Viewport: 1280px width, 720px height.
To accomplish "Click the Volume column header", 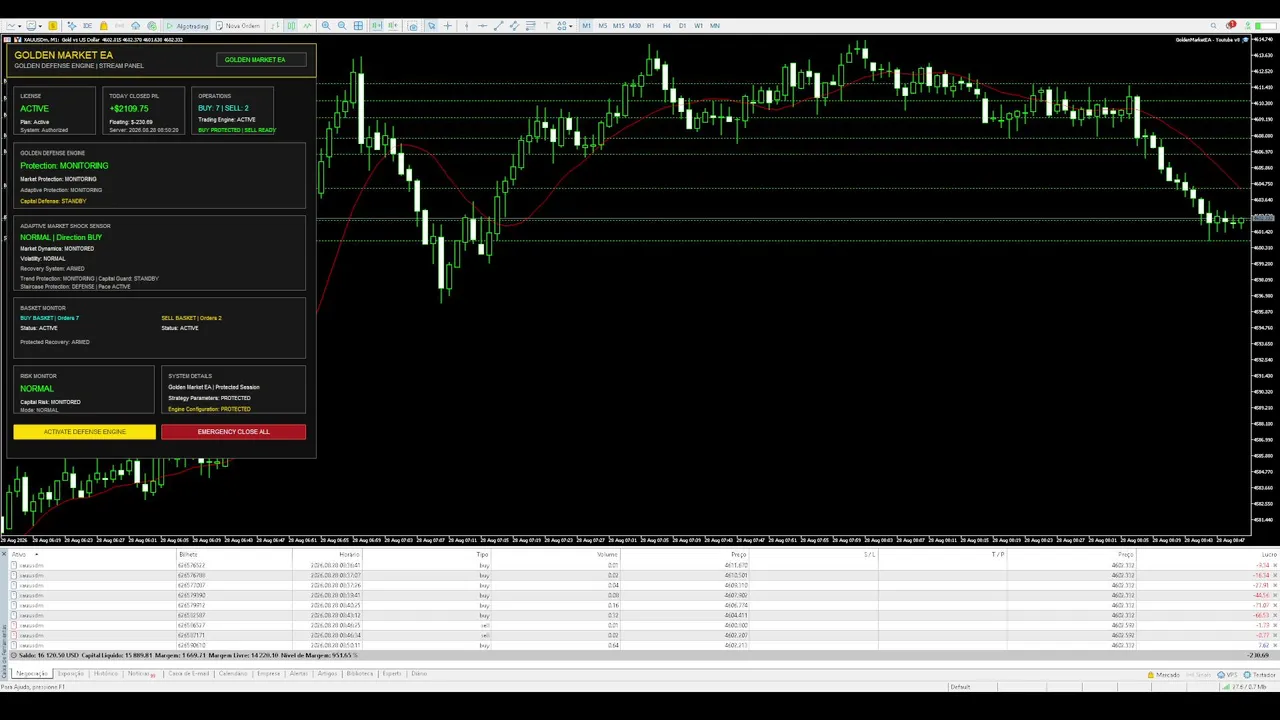I will pos(607,554).
